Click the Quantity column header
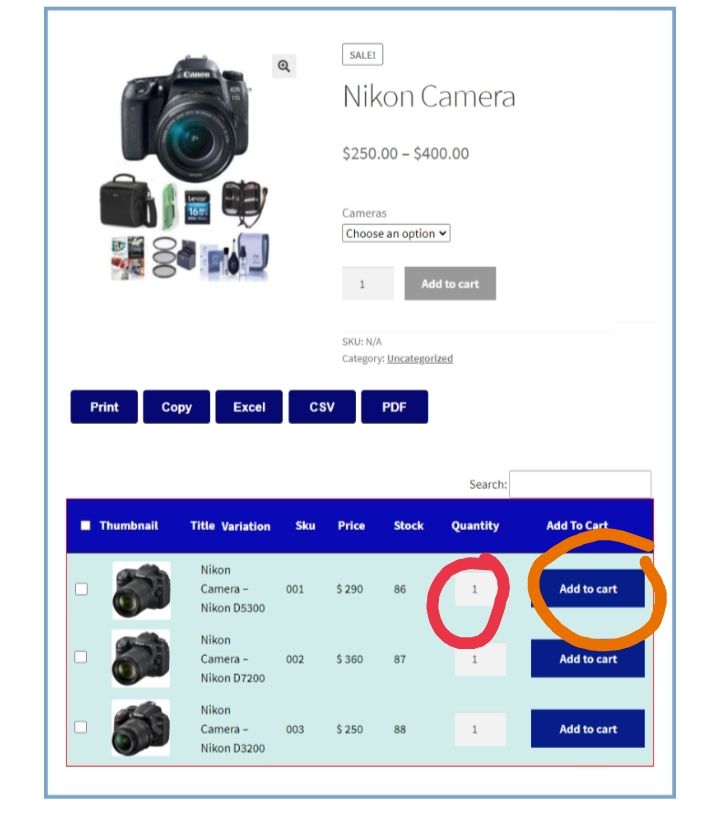 tap(475, 526)
